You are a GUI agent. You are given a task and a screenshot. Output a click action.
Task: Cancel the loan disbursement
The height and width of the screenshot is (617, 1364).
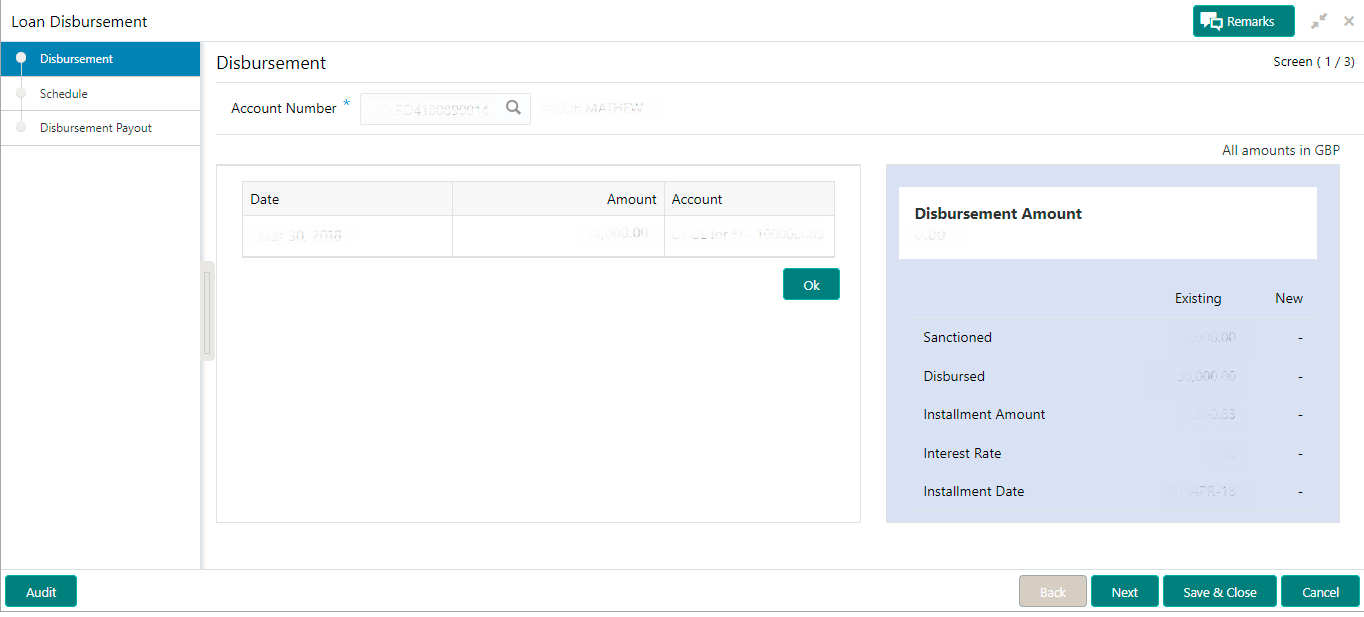coord(1320,592)
